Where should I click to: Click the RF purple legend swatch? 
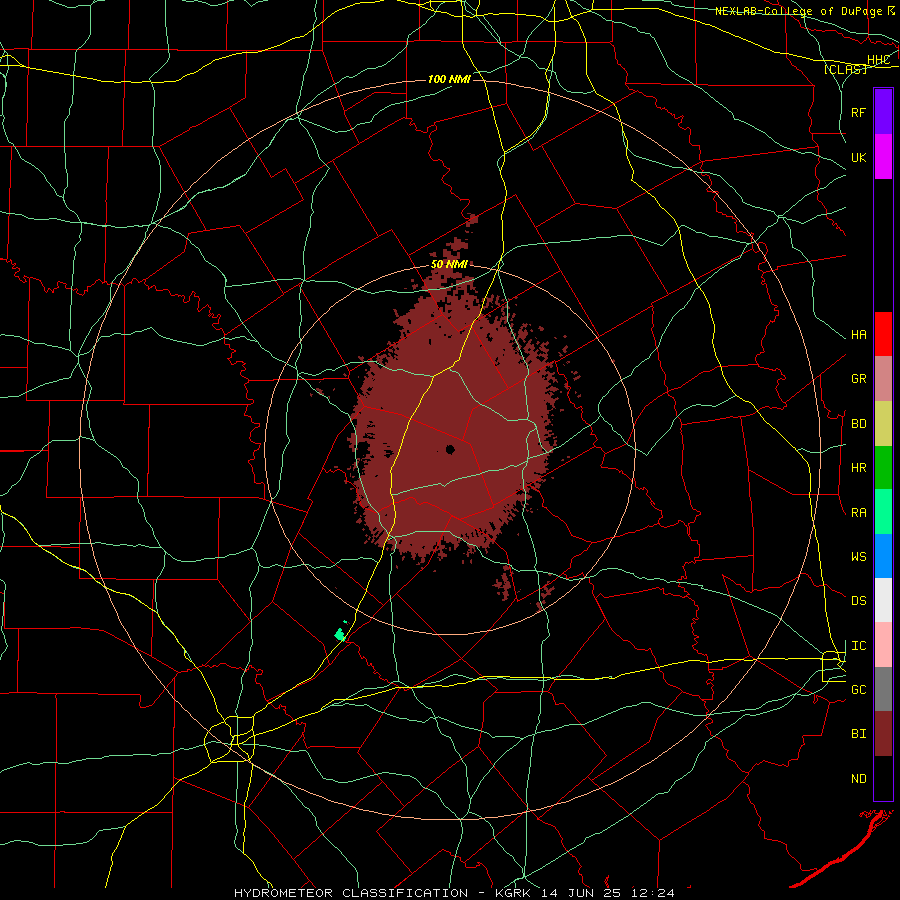[x=883, y=112]
